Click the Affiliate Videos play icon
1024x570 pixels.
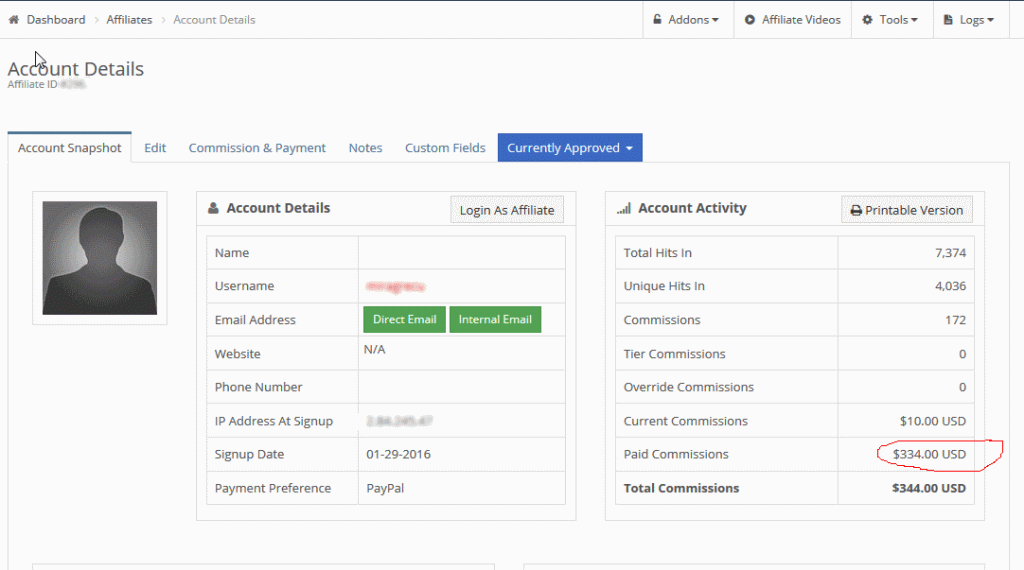coord(750,20)
